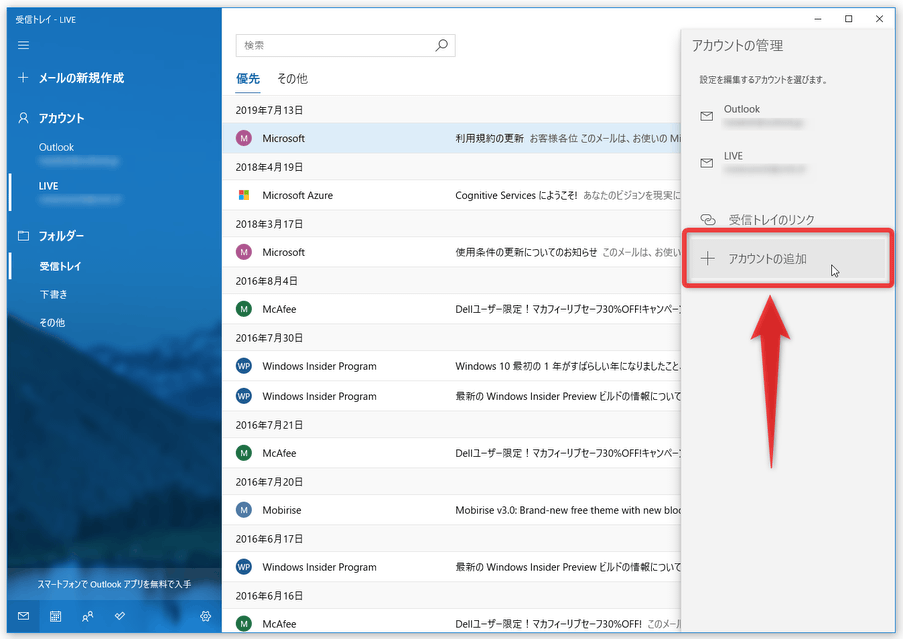
Task: Click the plus icon for アカウントの追加
Action: tap(708, 258)
